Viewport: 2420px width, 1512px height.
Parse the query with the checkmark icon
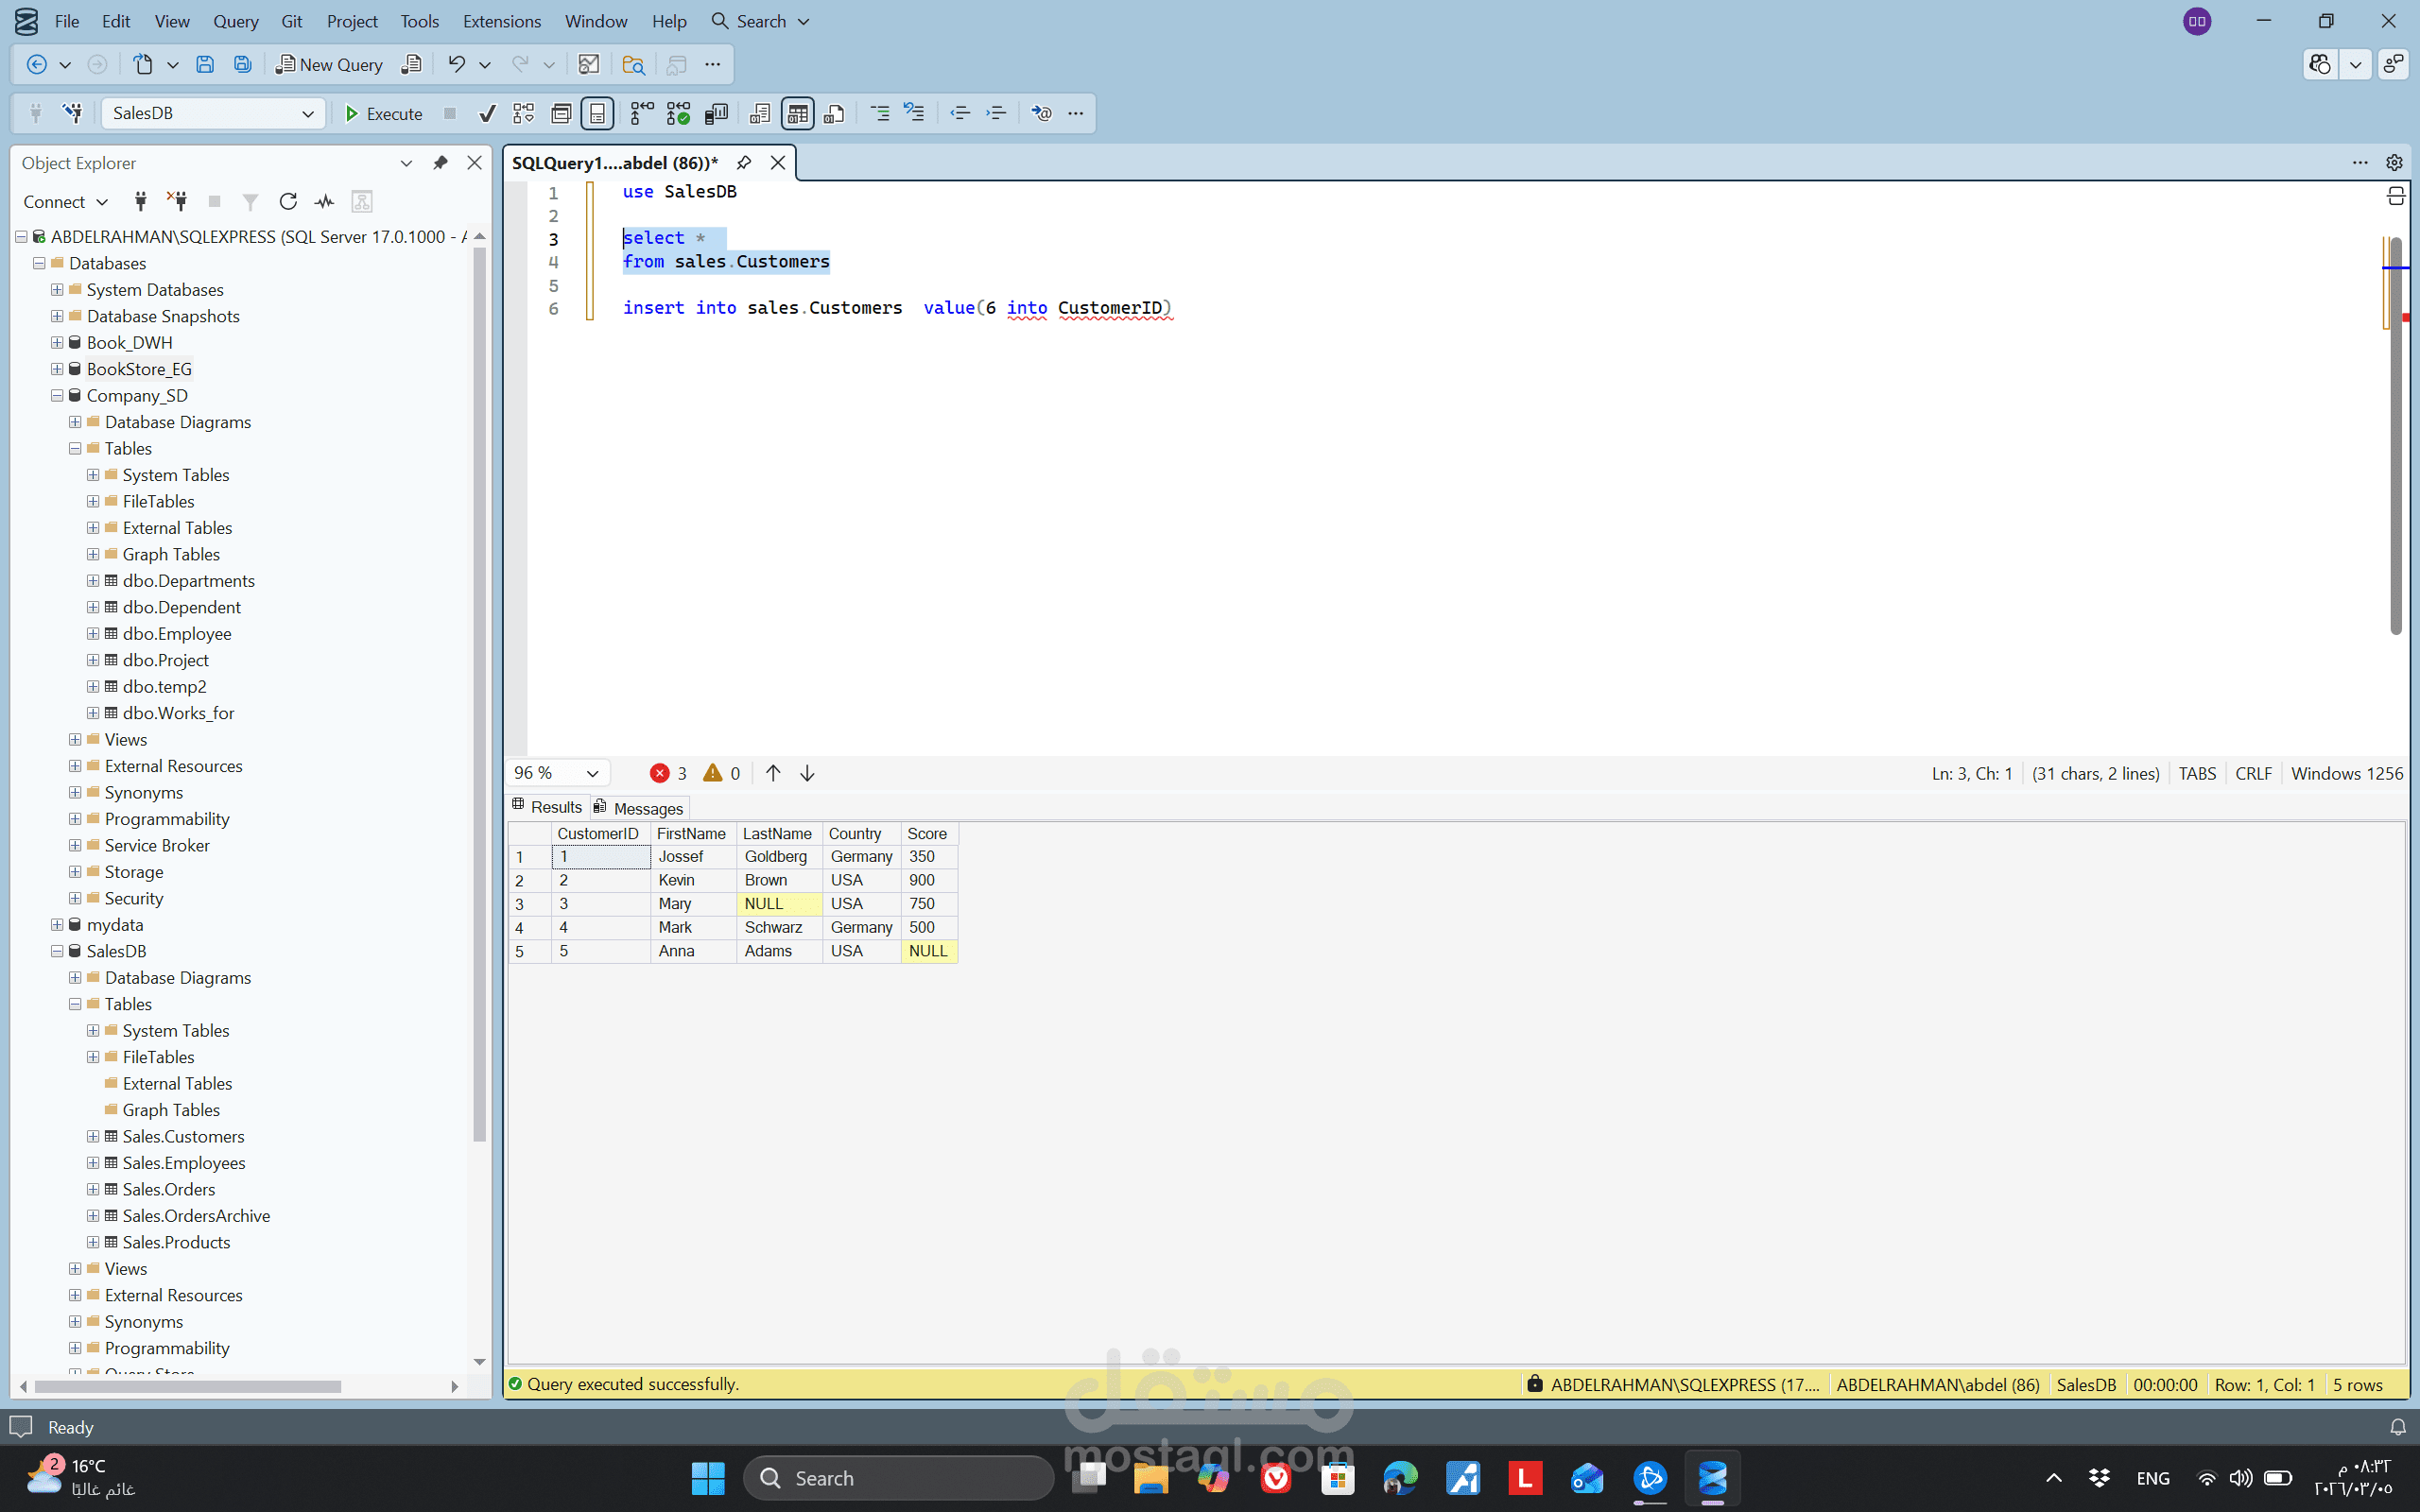point(487,113)
